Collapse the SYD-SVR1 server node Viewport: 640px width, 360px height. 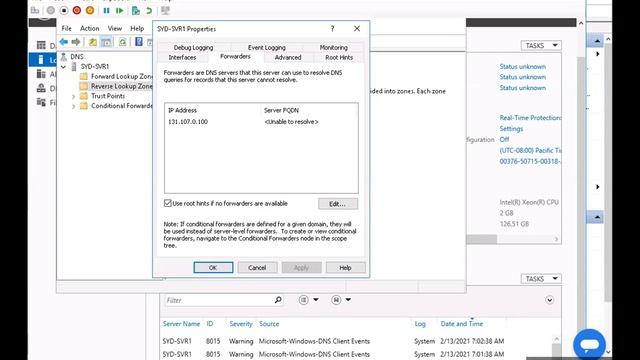coord(64,67)
